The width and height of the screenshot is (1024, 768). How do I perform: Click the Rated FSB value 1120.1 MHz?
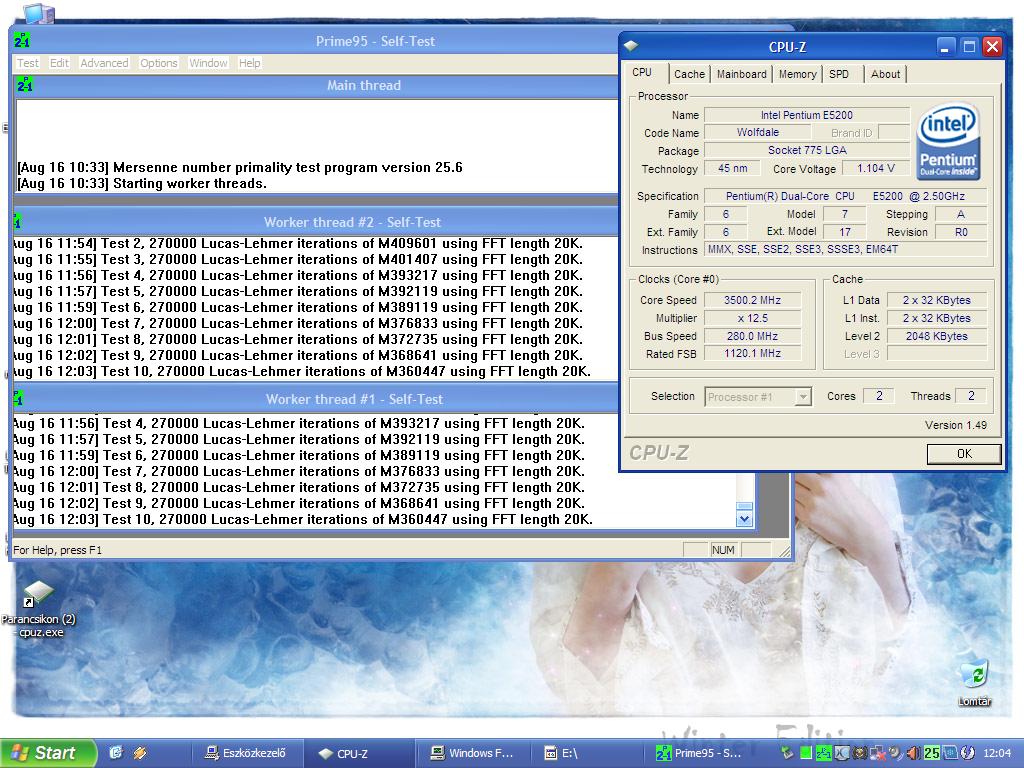(752, 353)
